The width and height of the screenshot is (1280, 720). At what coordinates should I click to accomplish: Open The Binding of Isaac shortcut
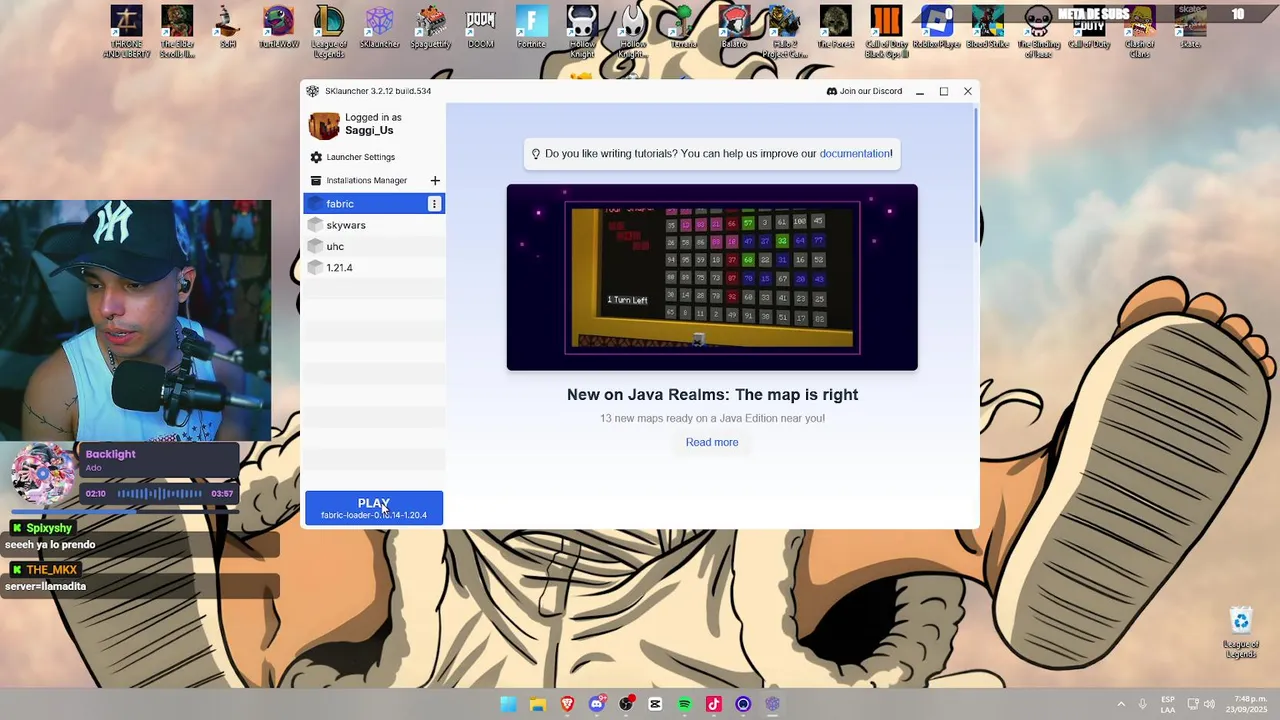tap(1038, 31)
